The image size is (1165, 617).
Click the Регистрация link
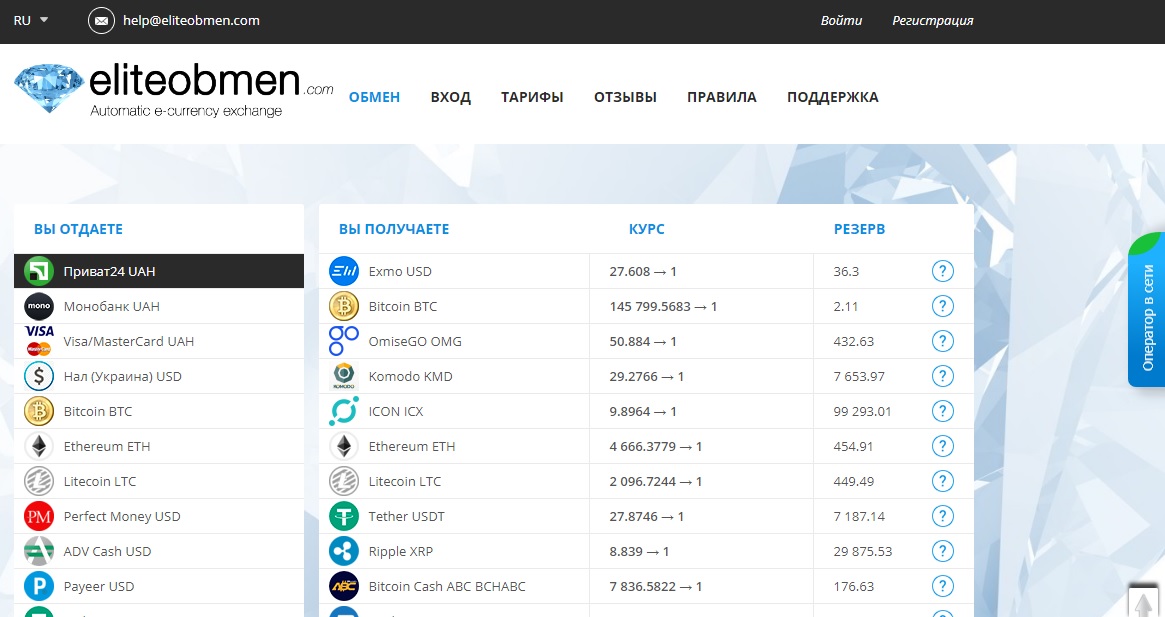click(x=932, y=20)
